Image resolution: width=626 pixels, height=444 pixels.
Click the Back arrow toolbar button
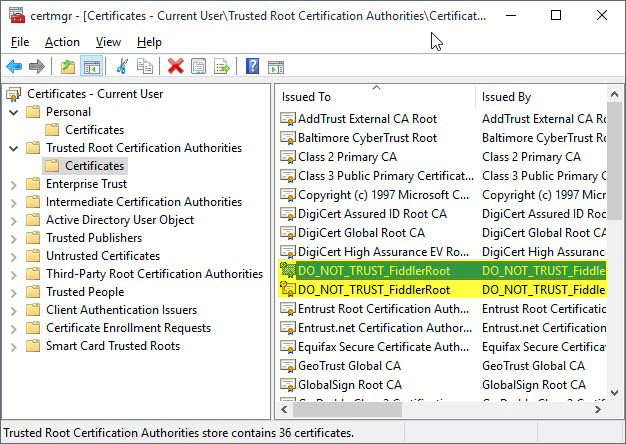[x=14, y=66]
